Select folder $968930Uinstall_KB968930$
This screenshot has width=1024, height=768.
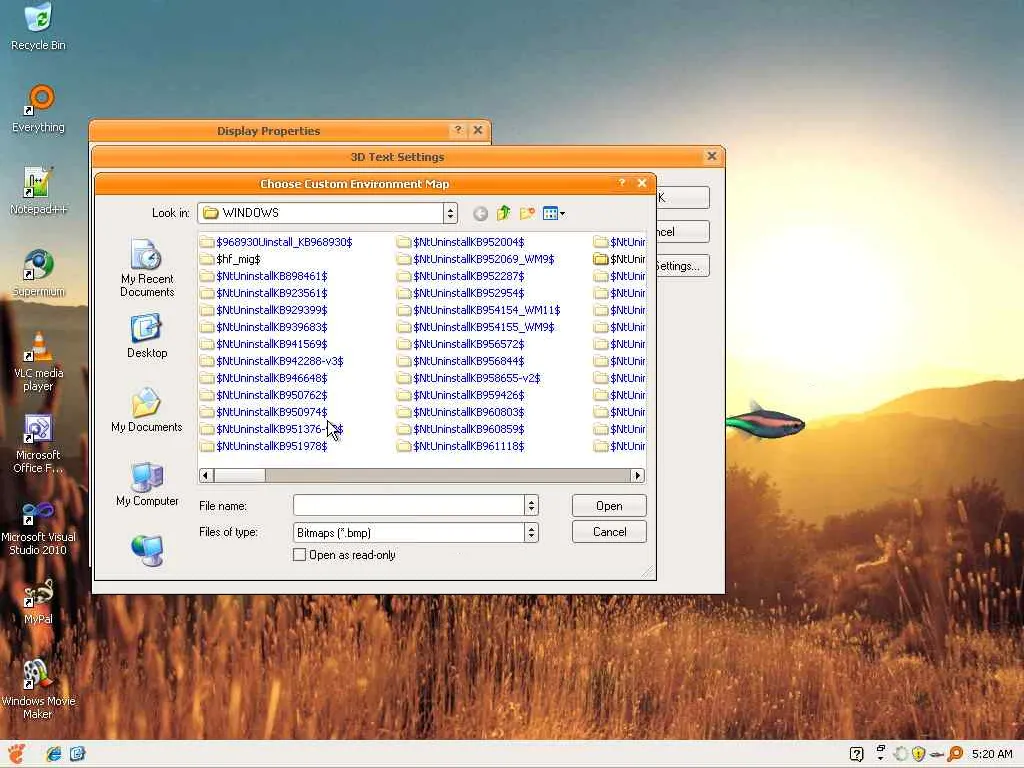coord(276,242)
